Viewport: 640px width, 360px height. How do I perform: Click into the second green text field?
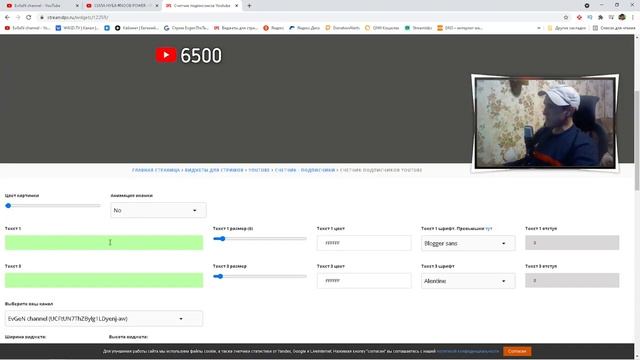pyautogui.click(x=104, y=280)
